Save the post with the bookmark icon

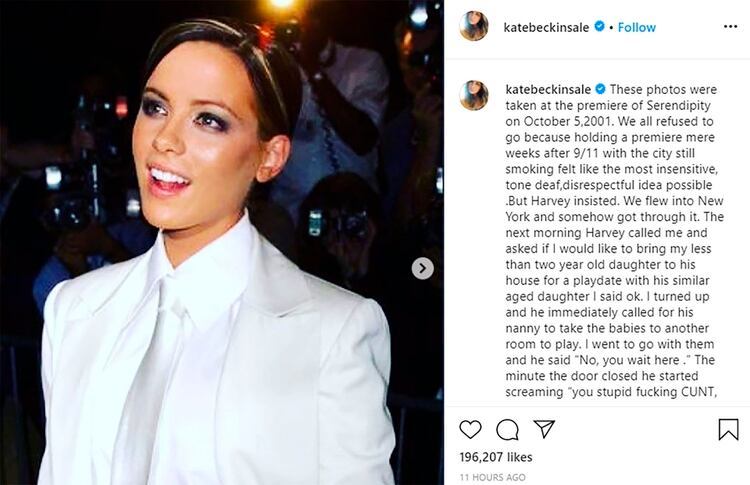click(728, 429)
